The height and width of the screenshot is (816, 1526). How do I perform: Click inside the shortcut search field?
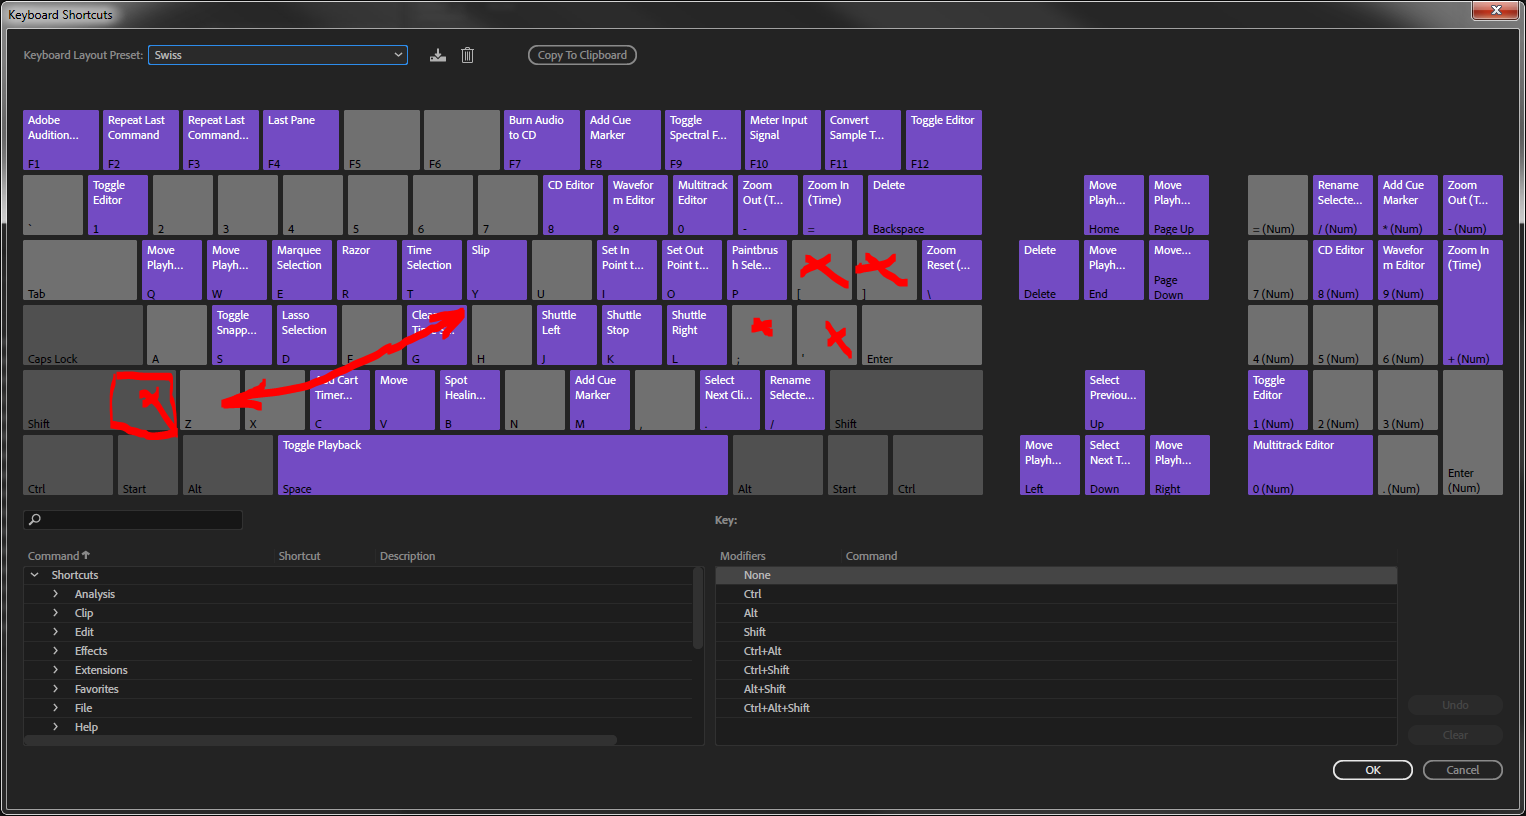tap(133, 519)
